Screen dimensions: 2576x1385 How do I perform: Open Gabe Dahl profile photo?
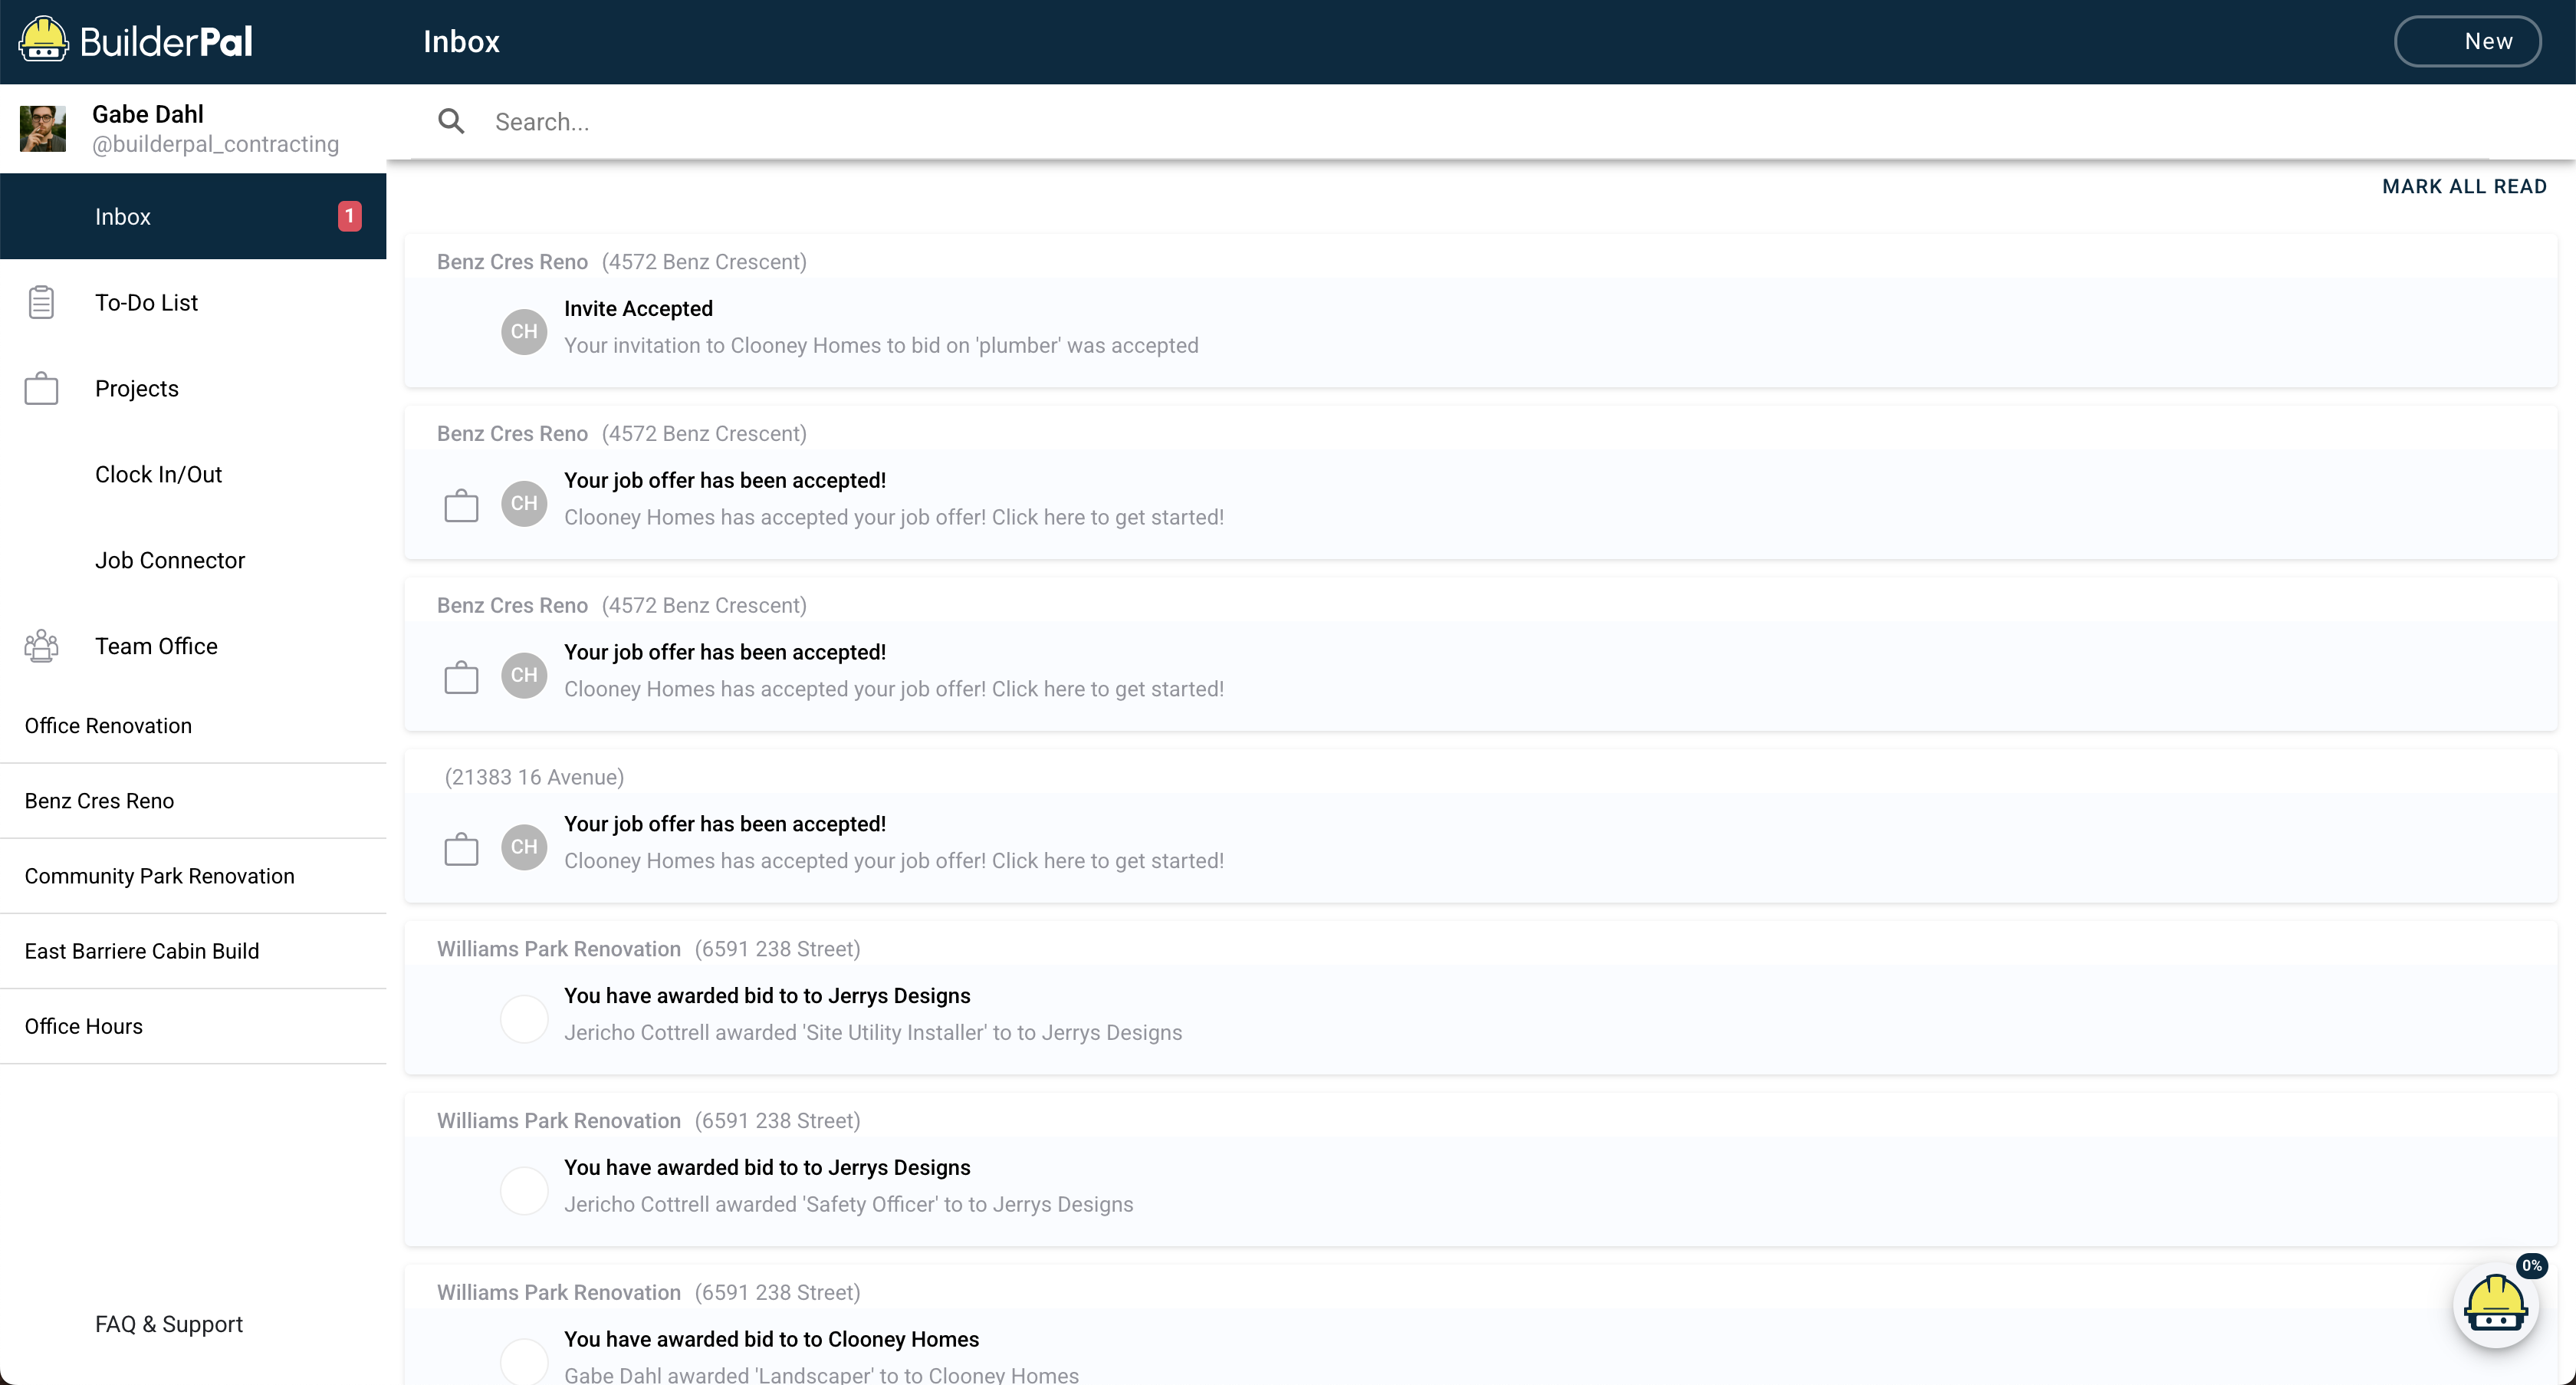[x=43, y=128]
